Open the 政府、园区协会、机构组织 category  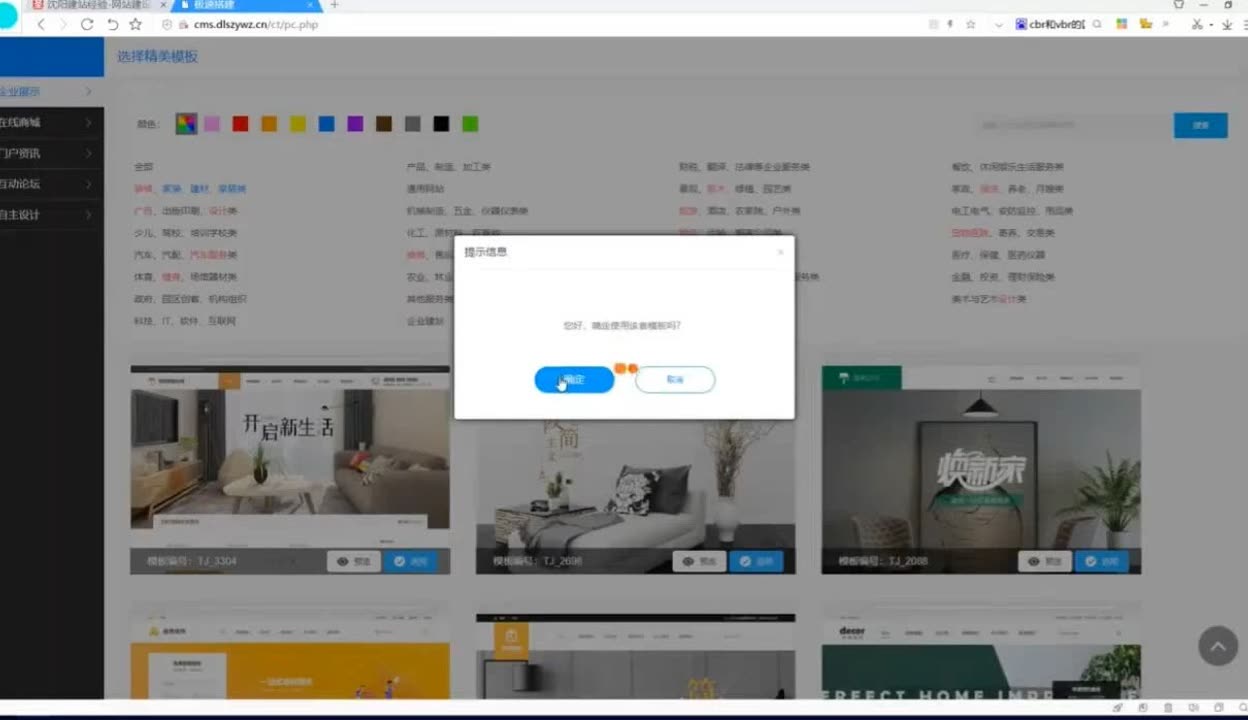(190, 299)
